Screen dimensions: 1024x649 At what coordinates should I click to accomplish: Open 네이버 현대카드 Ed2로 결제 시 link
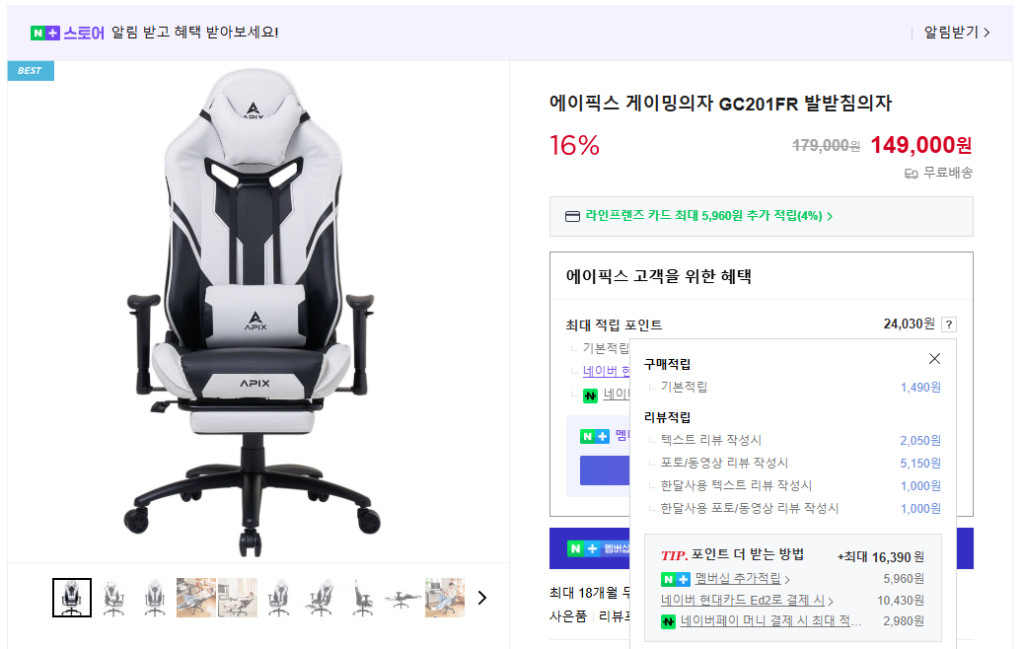click(x=747, y=600)
